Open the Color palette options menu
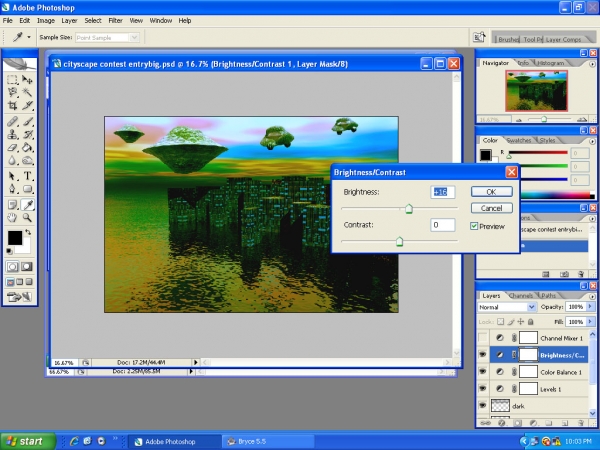The width and height of the screenshot is (600, 450). (592, 141)
